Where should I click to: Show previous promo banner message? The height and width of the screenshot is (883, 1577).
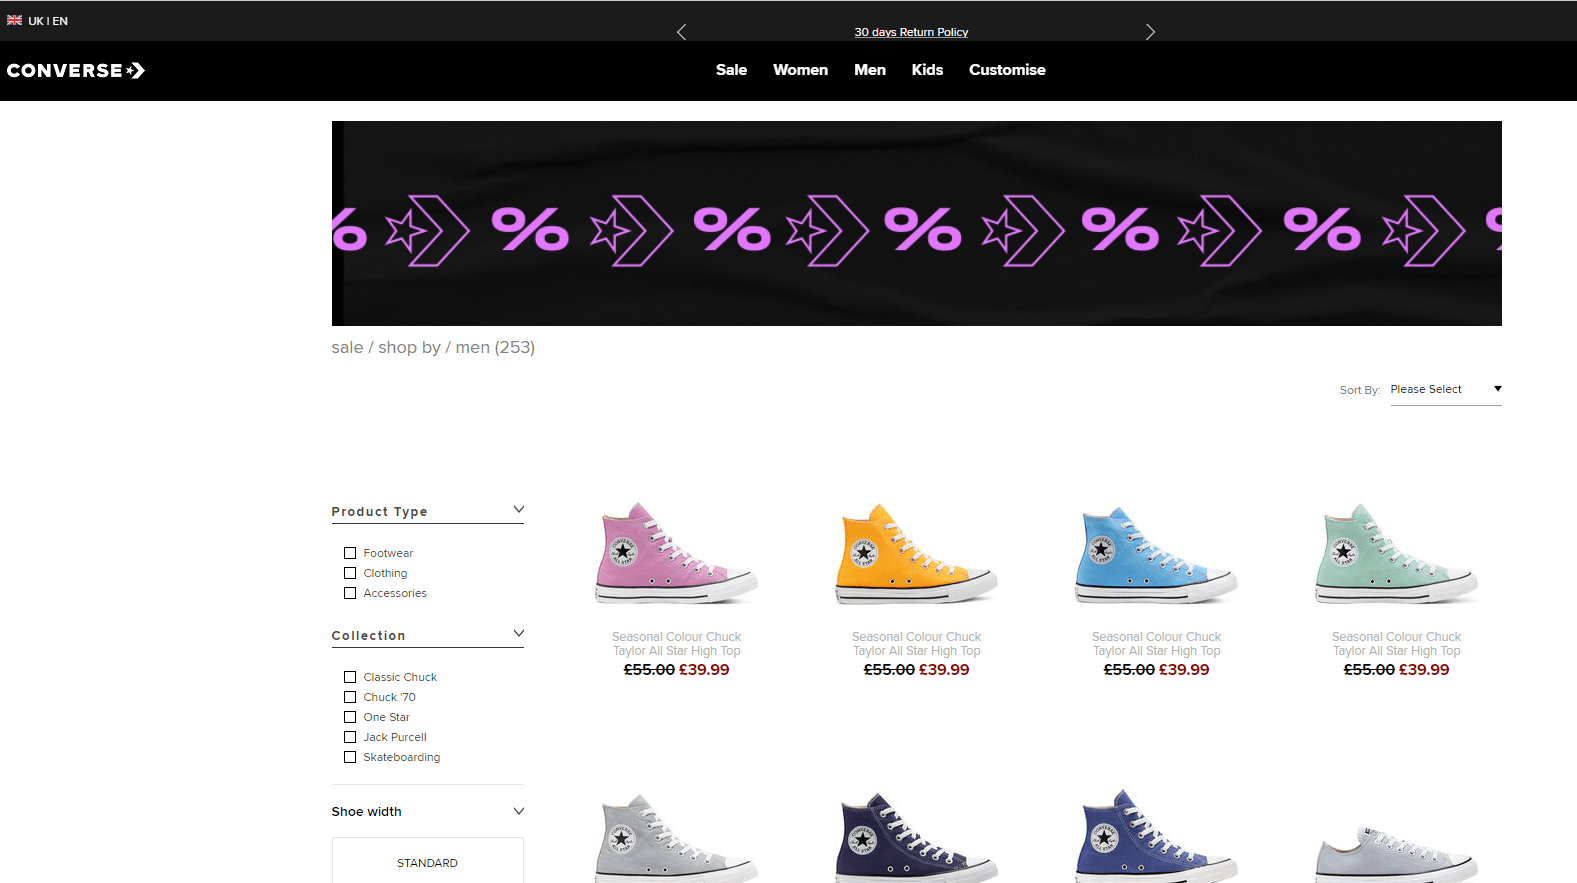pos(681,32)
